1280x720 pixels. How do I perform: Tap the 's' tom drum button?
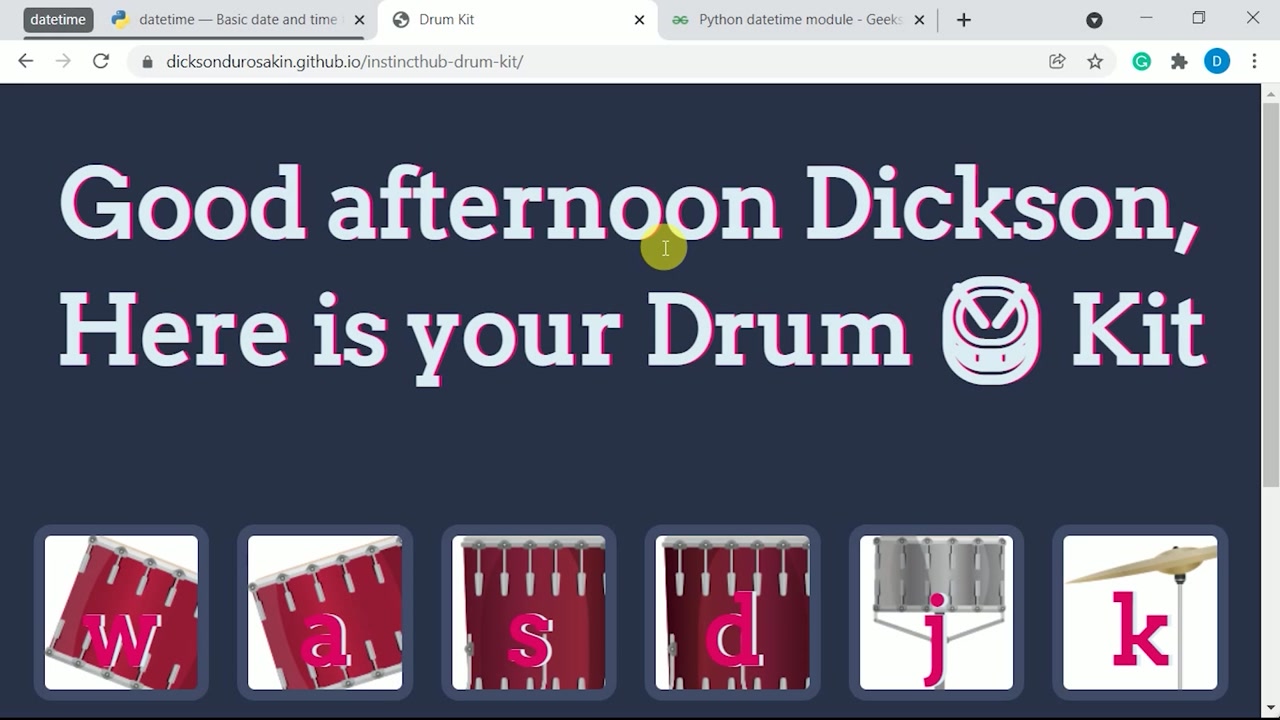click(x=529, y=612)
